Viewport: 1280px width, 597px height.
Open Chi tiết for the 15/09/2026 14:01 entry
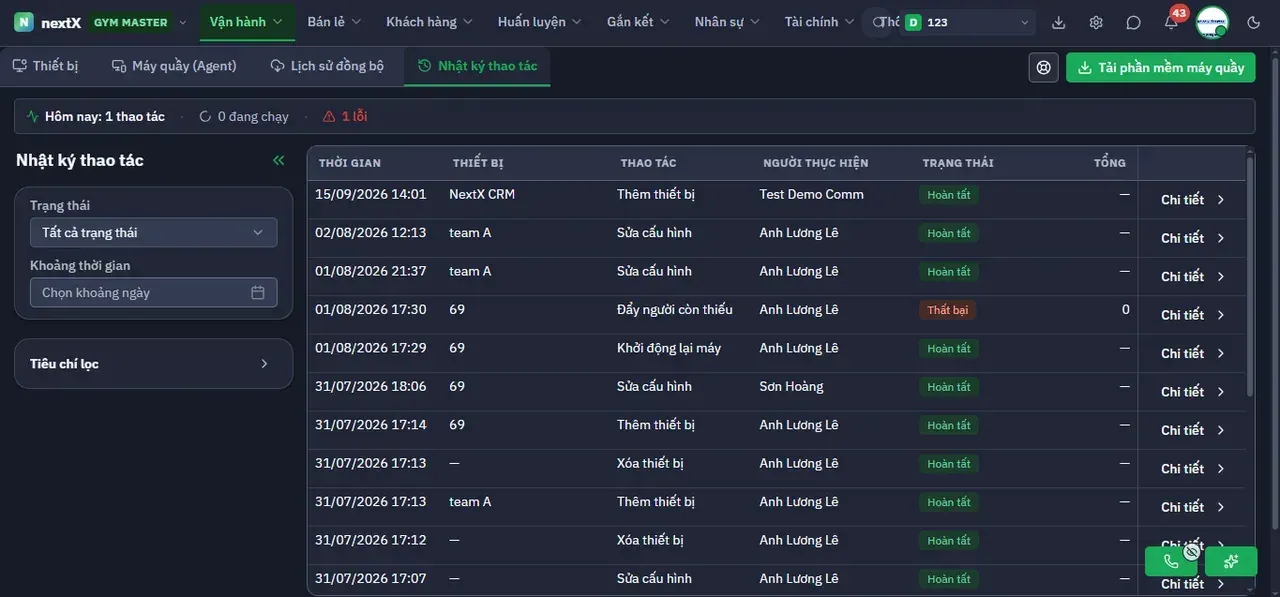(1193, 200)
